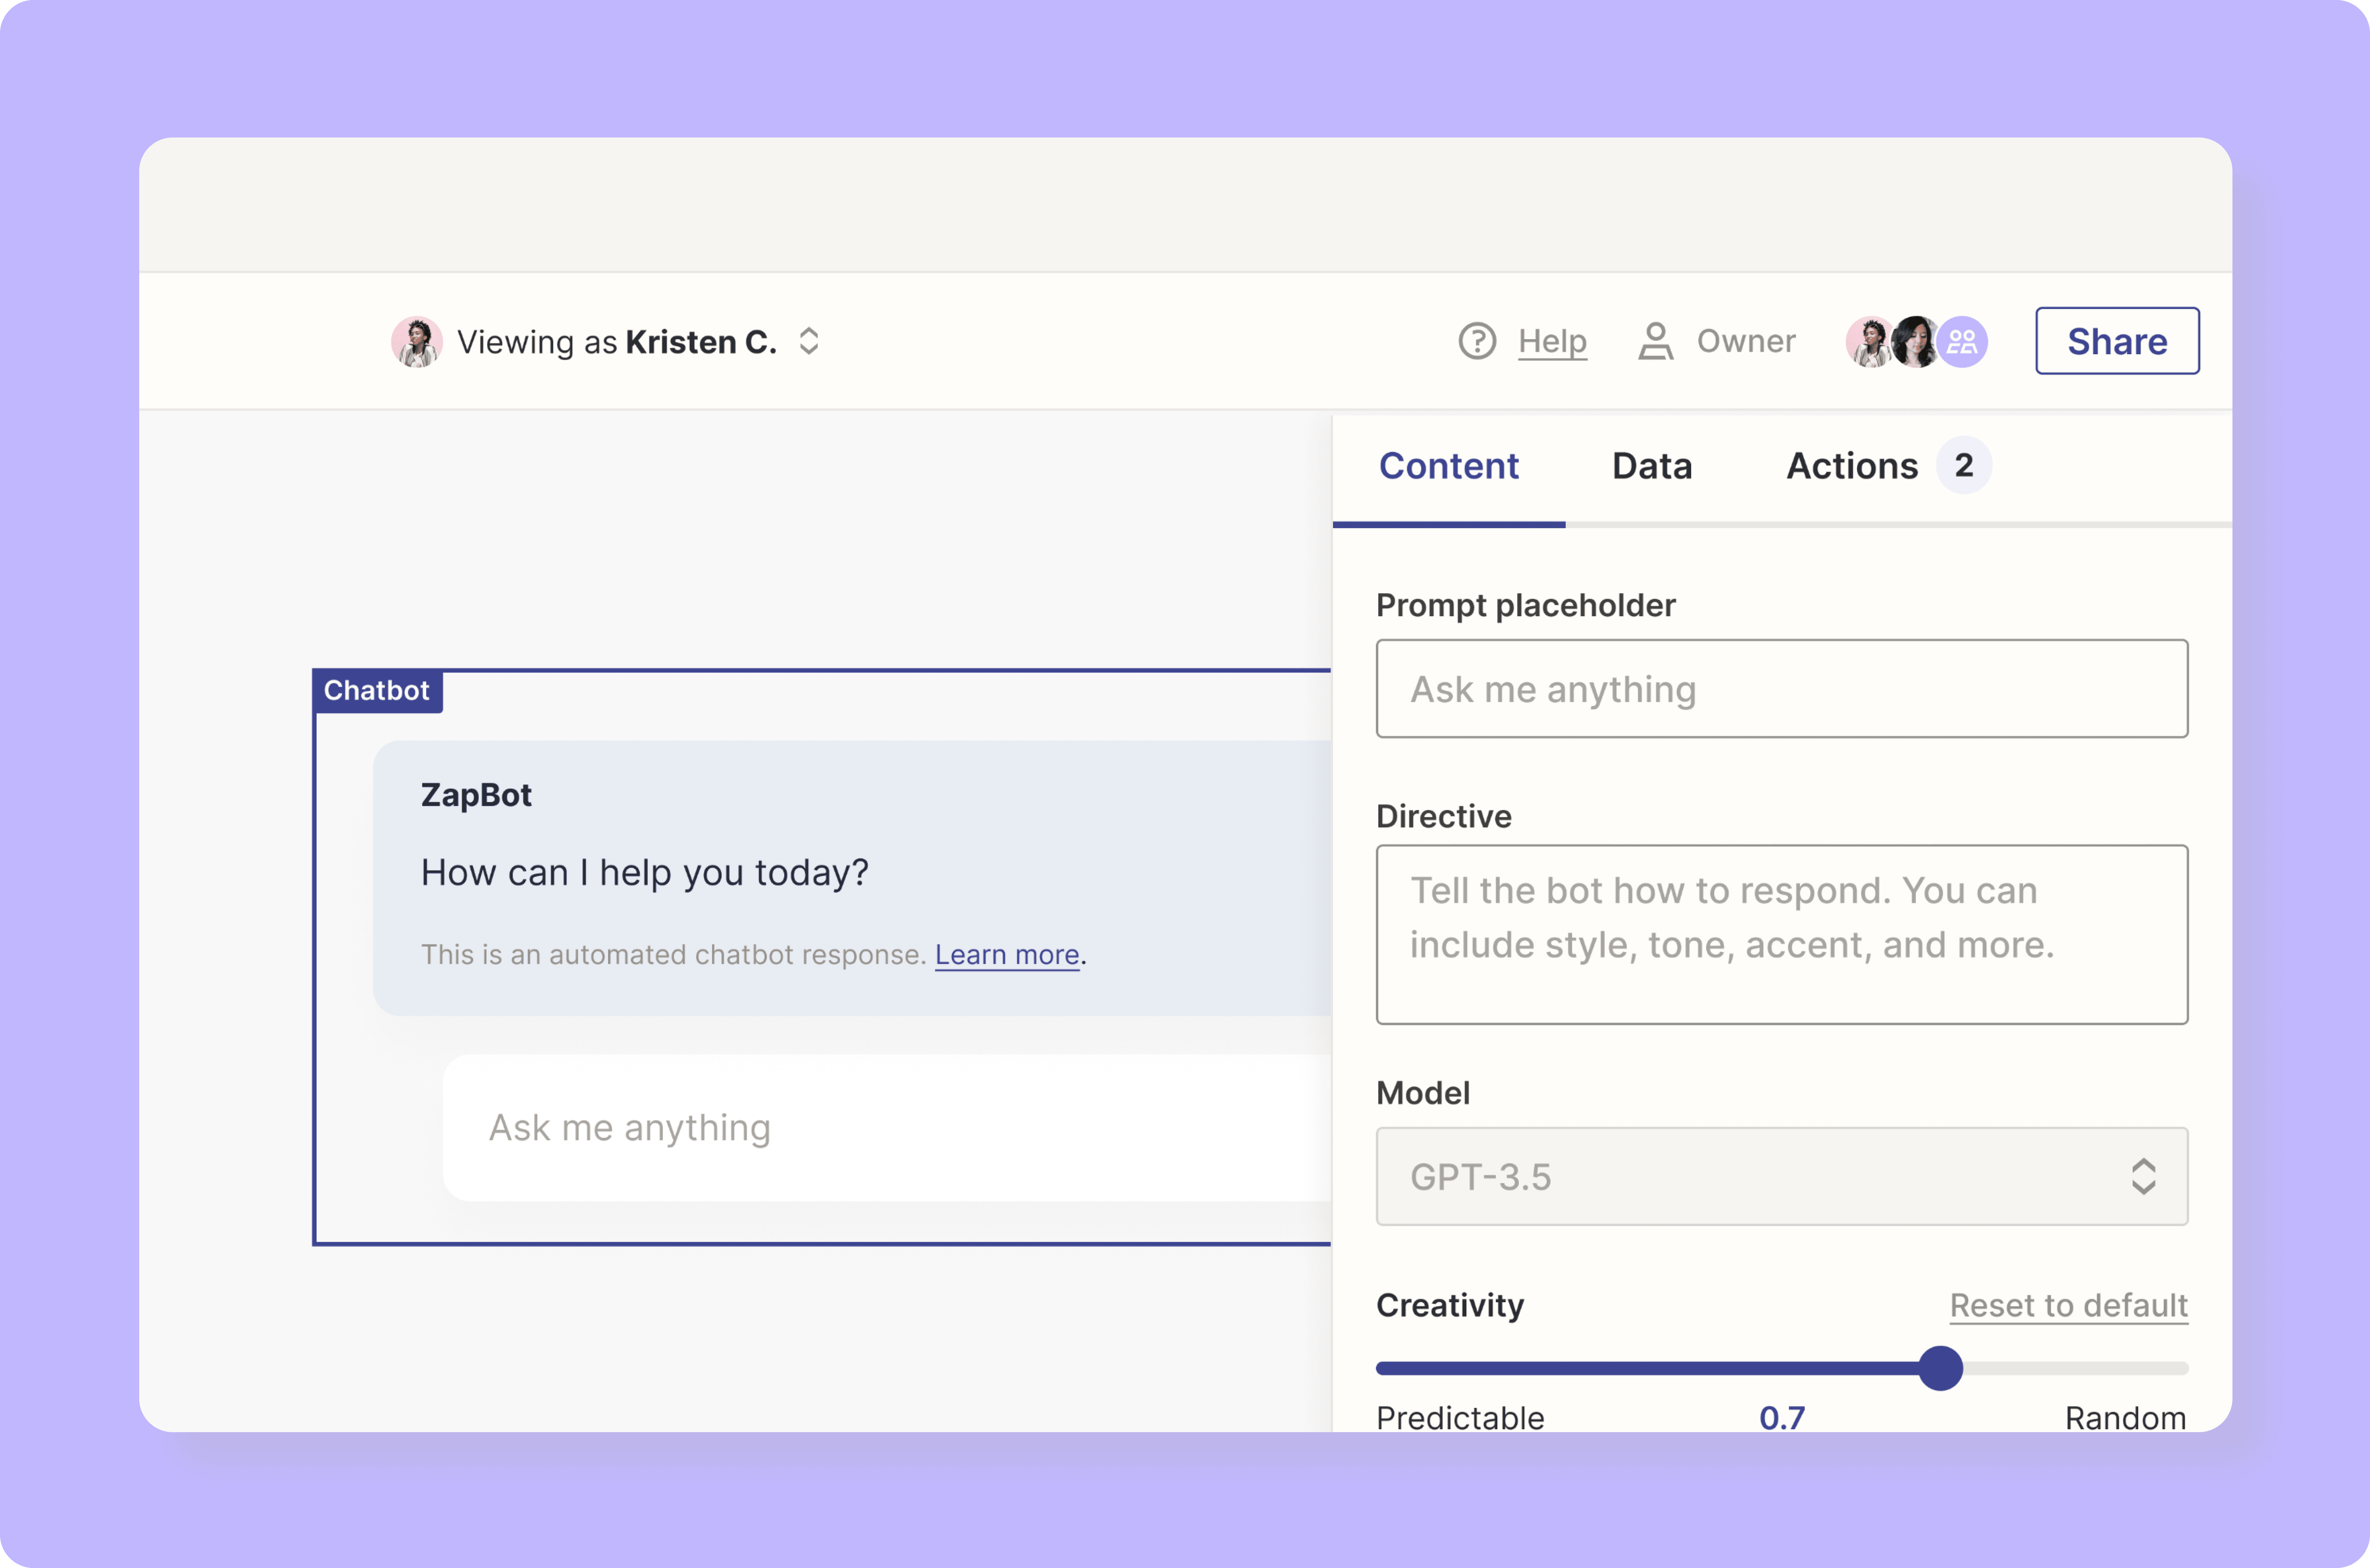Click the purple group members icon
Viewport: 2370px width, 1568px height.
point(1962,342)
